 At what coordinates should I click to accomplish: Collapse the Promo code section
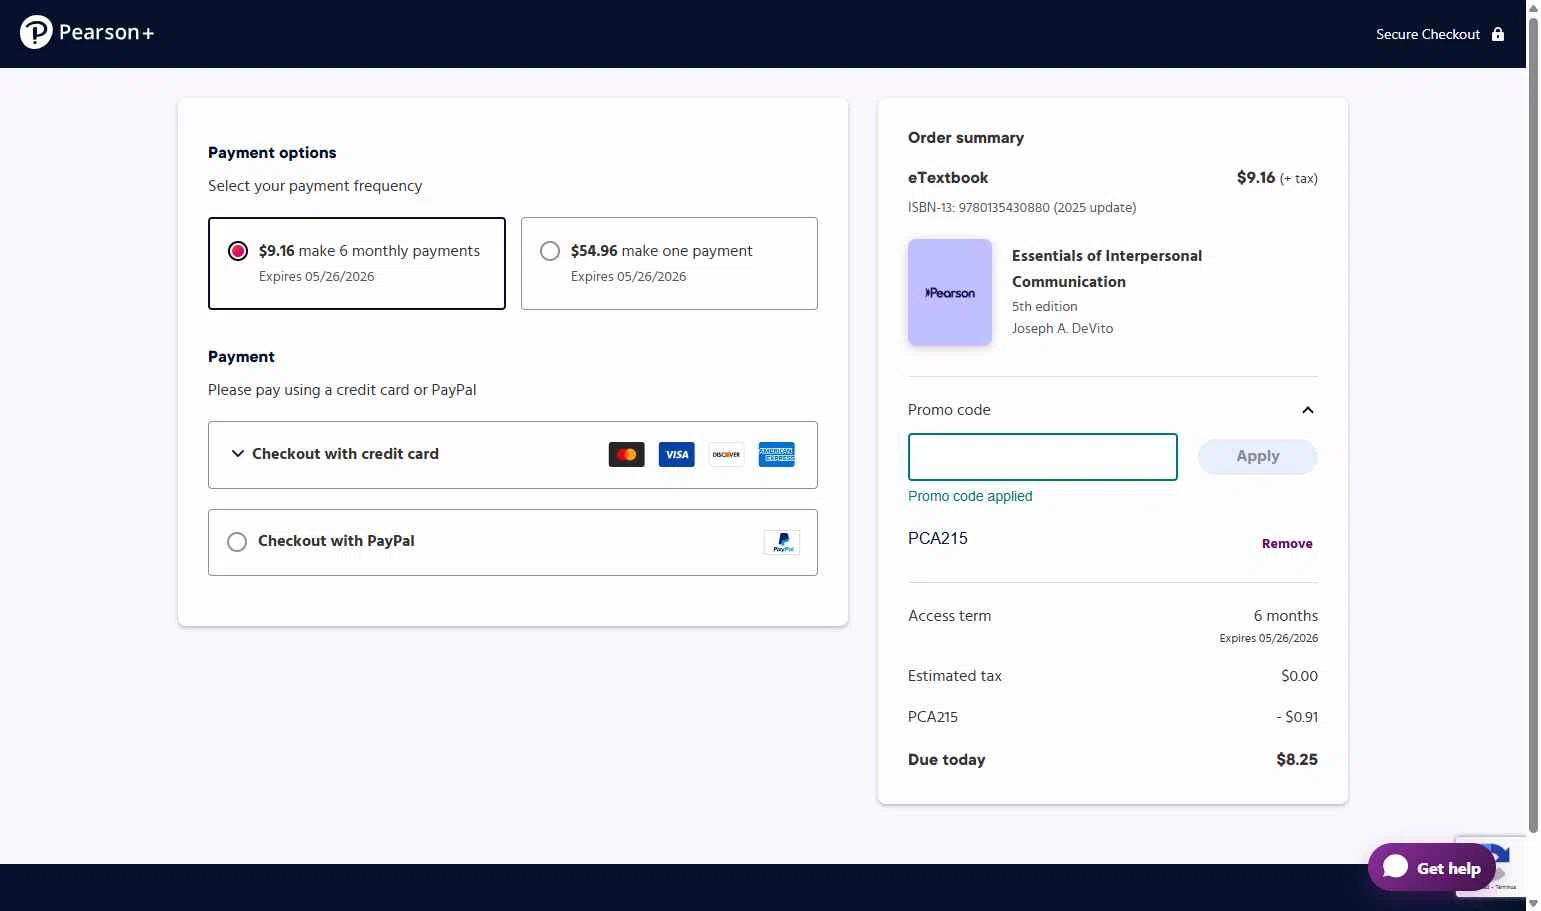(x=1307, y=410)
